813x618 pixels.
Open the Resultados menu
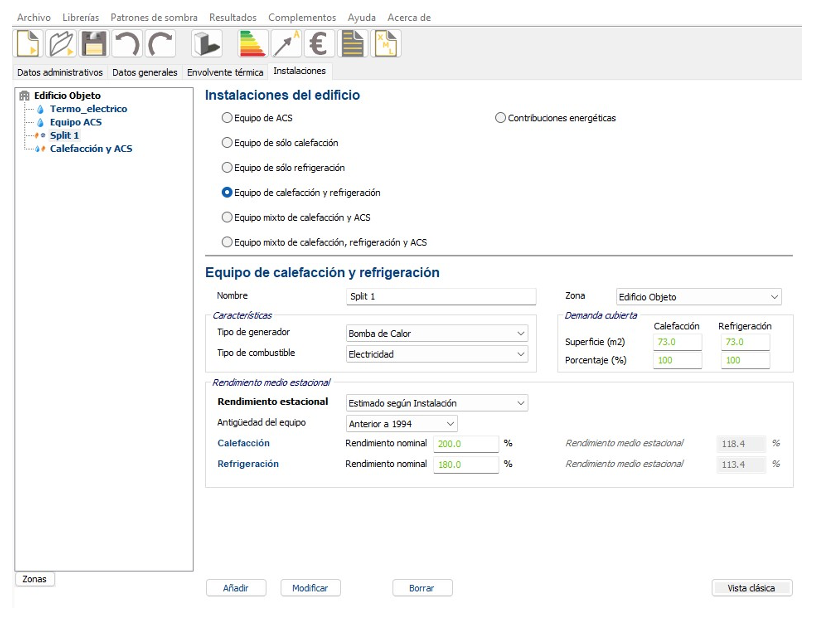click(x=232, y=18)
